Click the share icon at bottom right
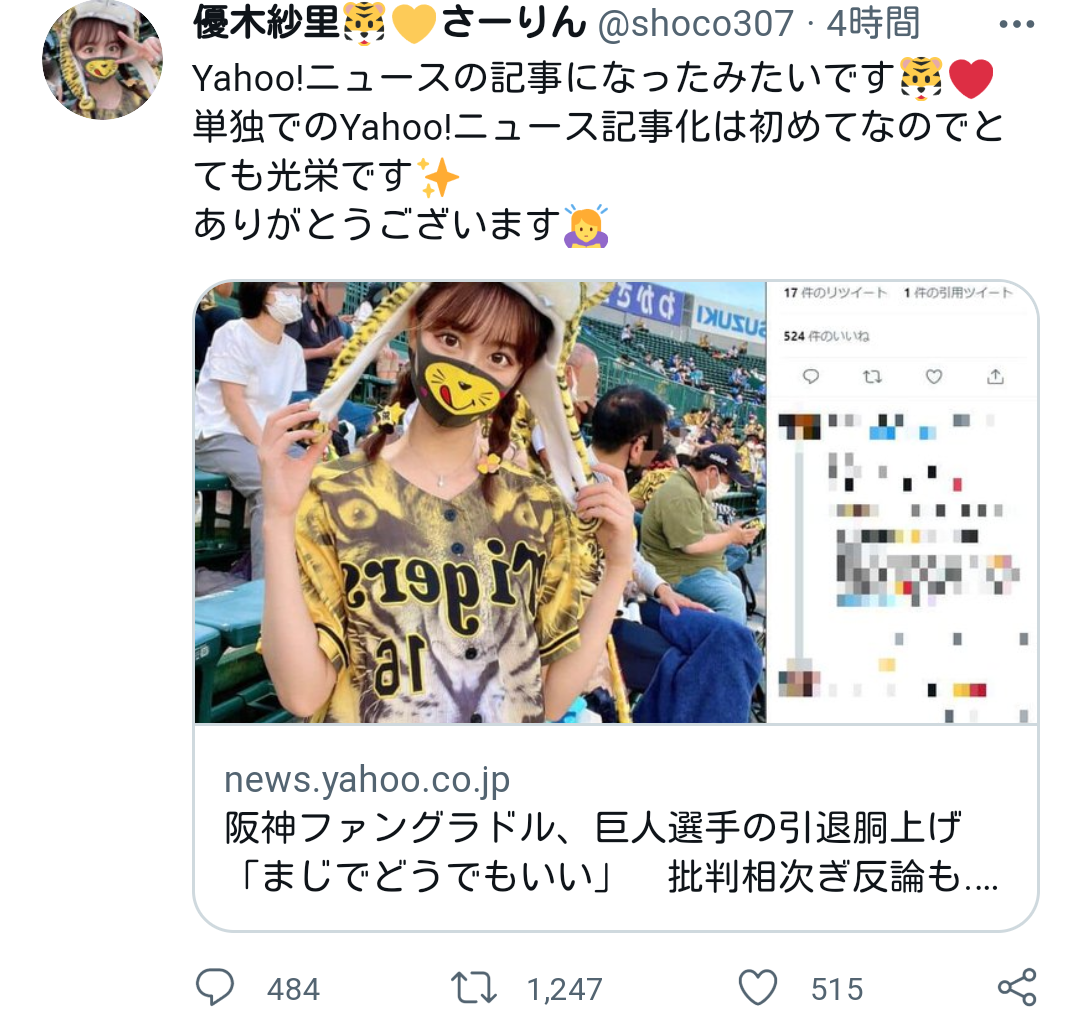 [x=1017, y=987]
